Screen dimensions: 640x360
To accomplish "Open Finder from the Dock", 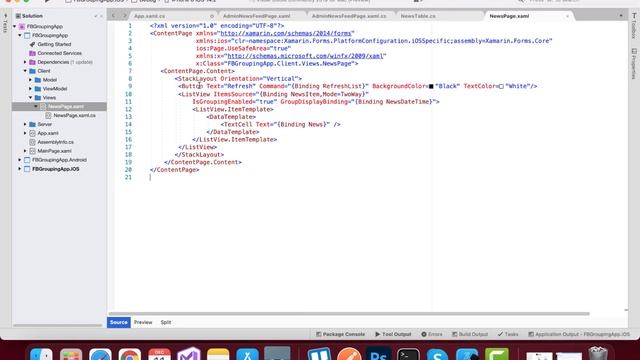I will [x=41, y=354].
